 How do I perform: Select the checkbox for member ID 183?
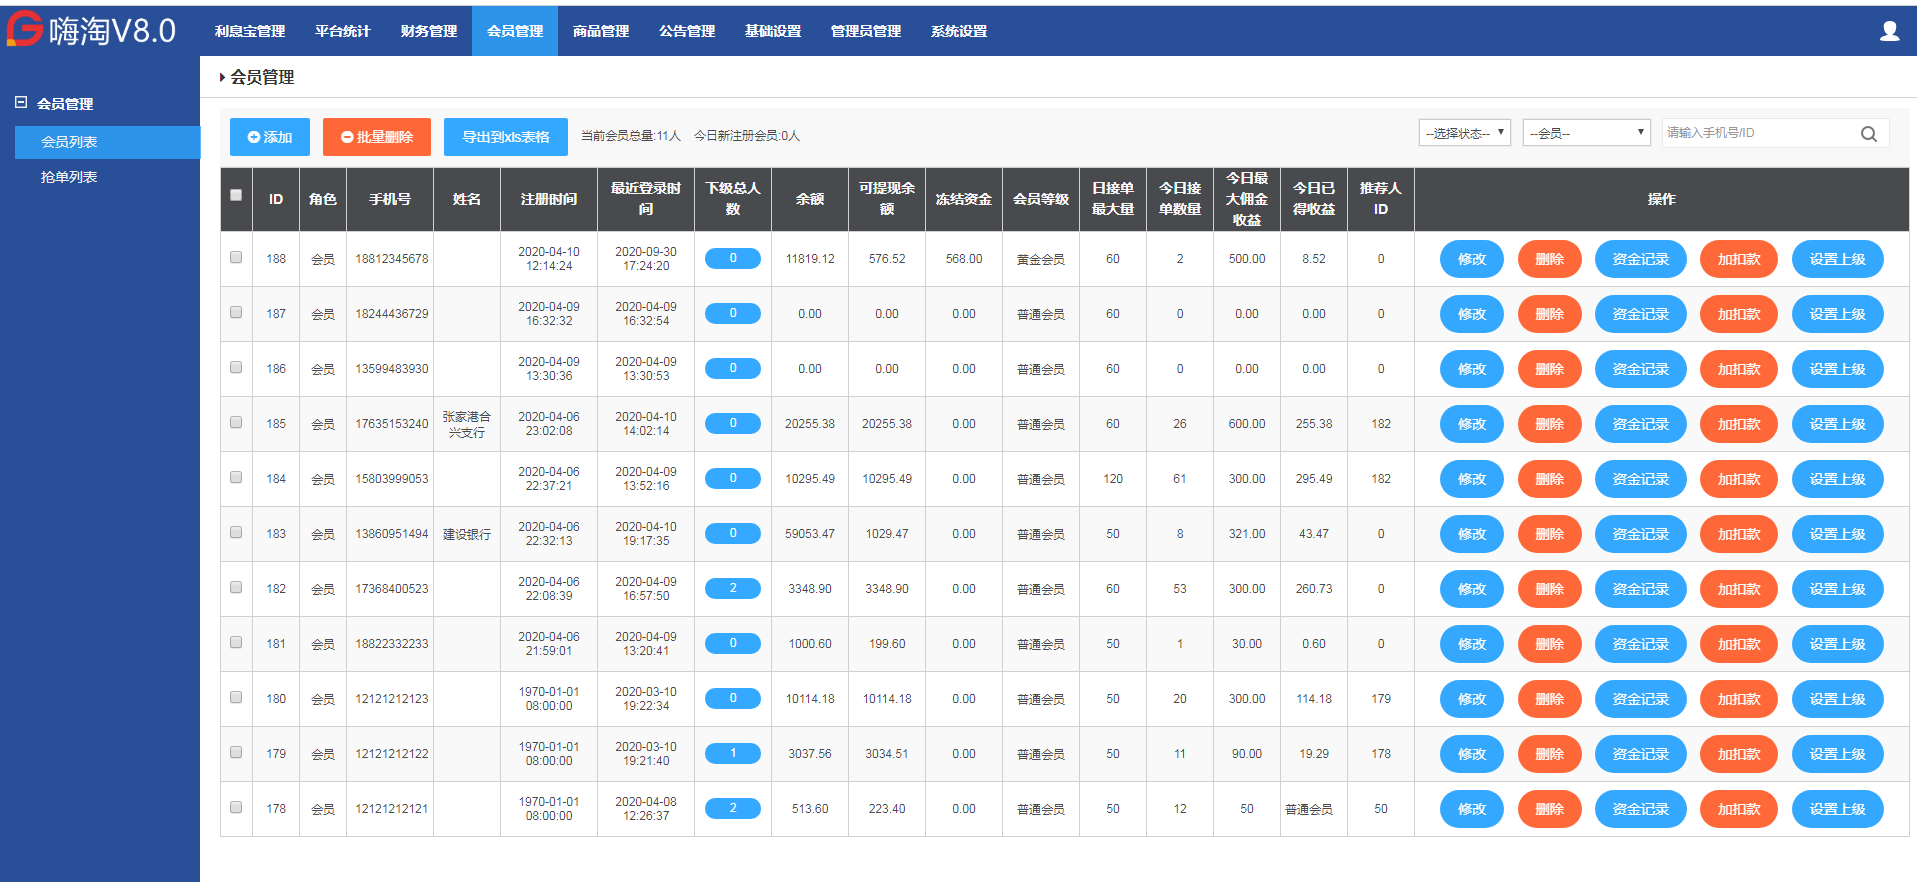point(236,533)
